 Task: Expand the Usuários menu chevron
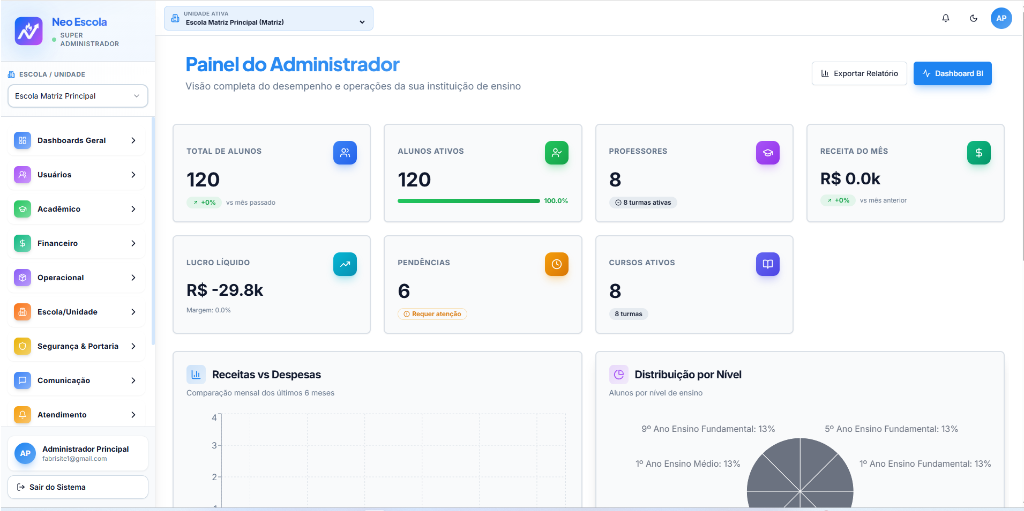coord(133,174)
